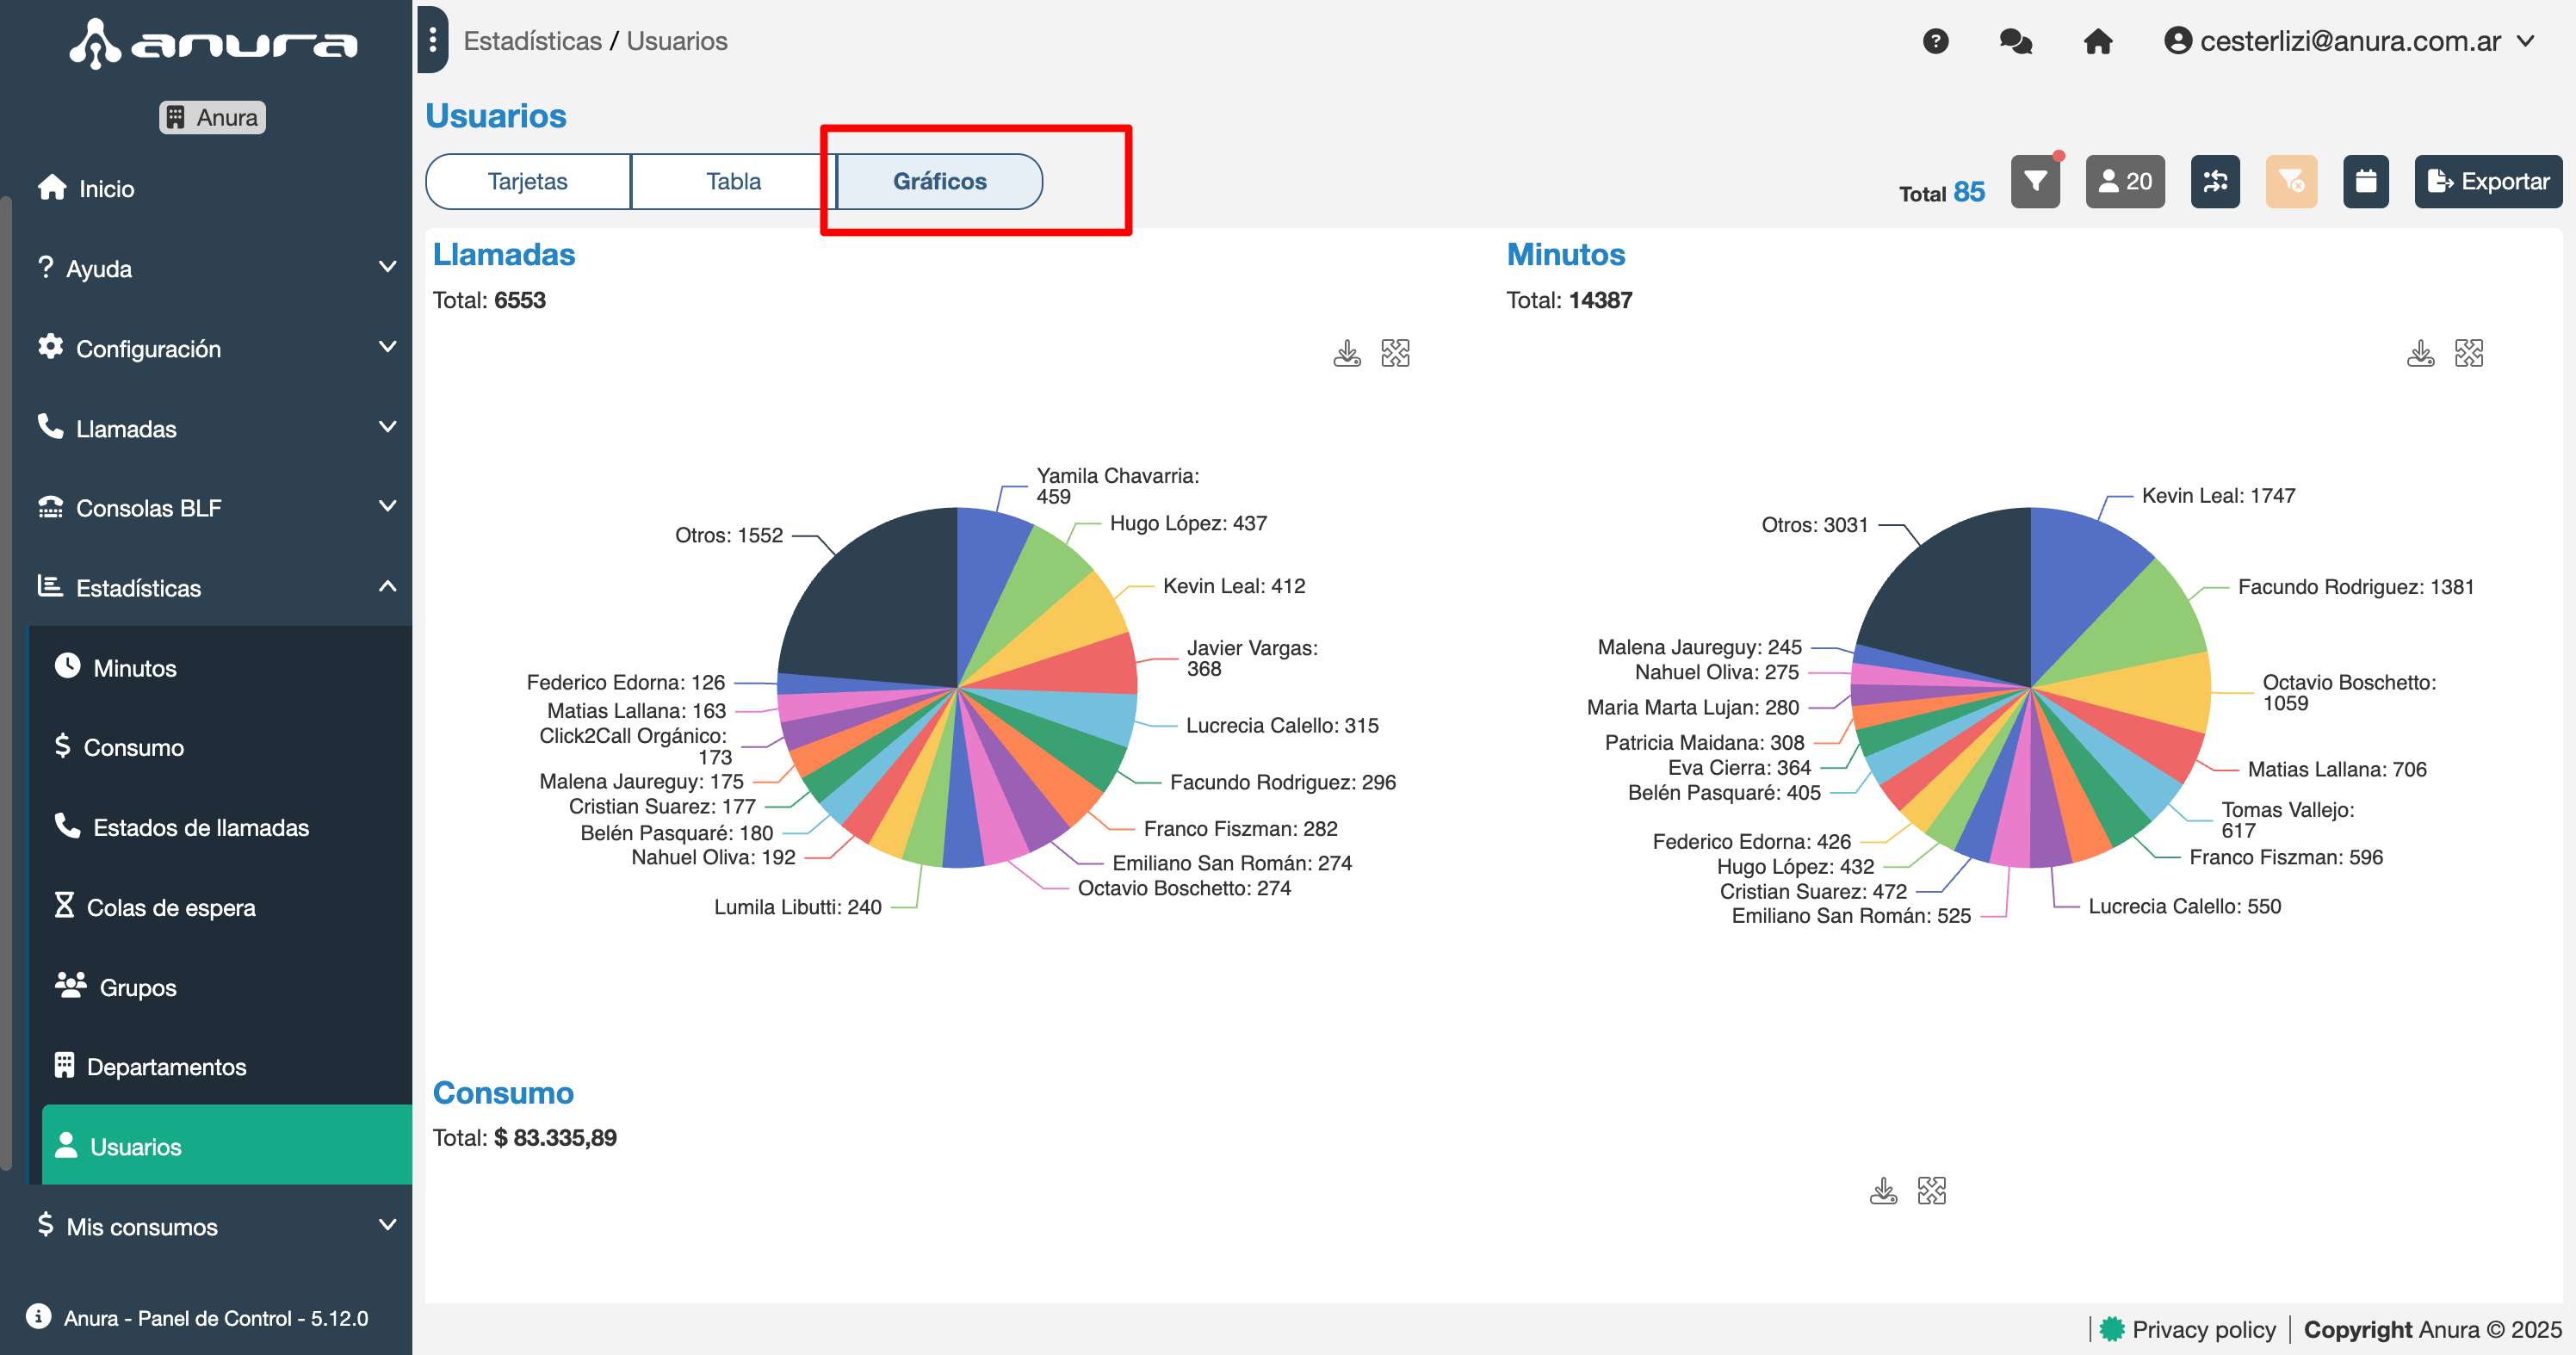2576x1355 pixels.
Task: Click the home icon in top bar
Action: (2097, 41)
